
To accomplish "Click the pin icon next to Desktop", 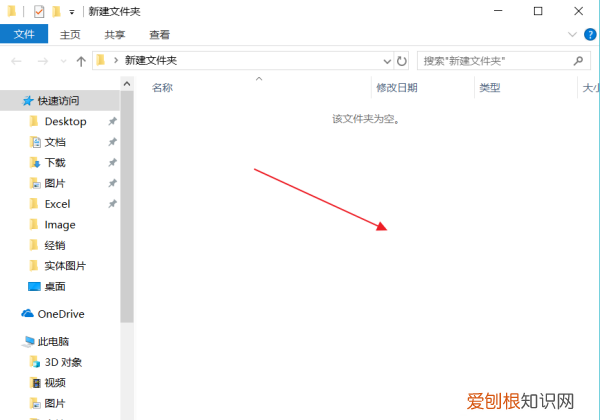I will pos(112,122).
